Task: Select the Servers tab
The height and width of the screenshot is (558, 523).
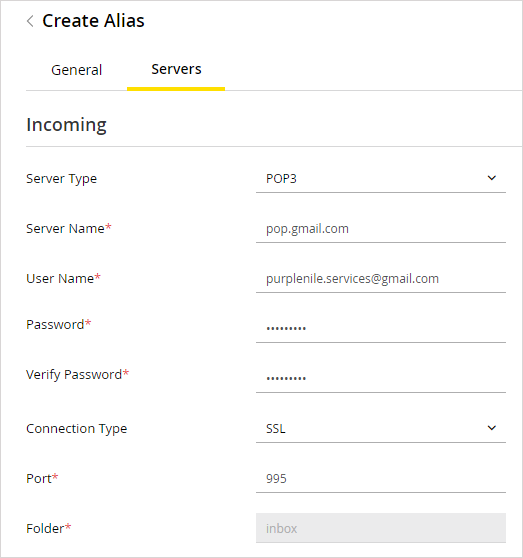Action: pos(176,69)
